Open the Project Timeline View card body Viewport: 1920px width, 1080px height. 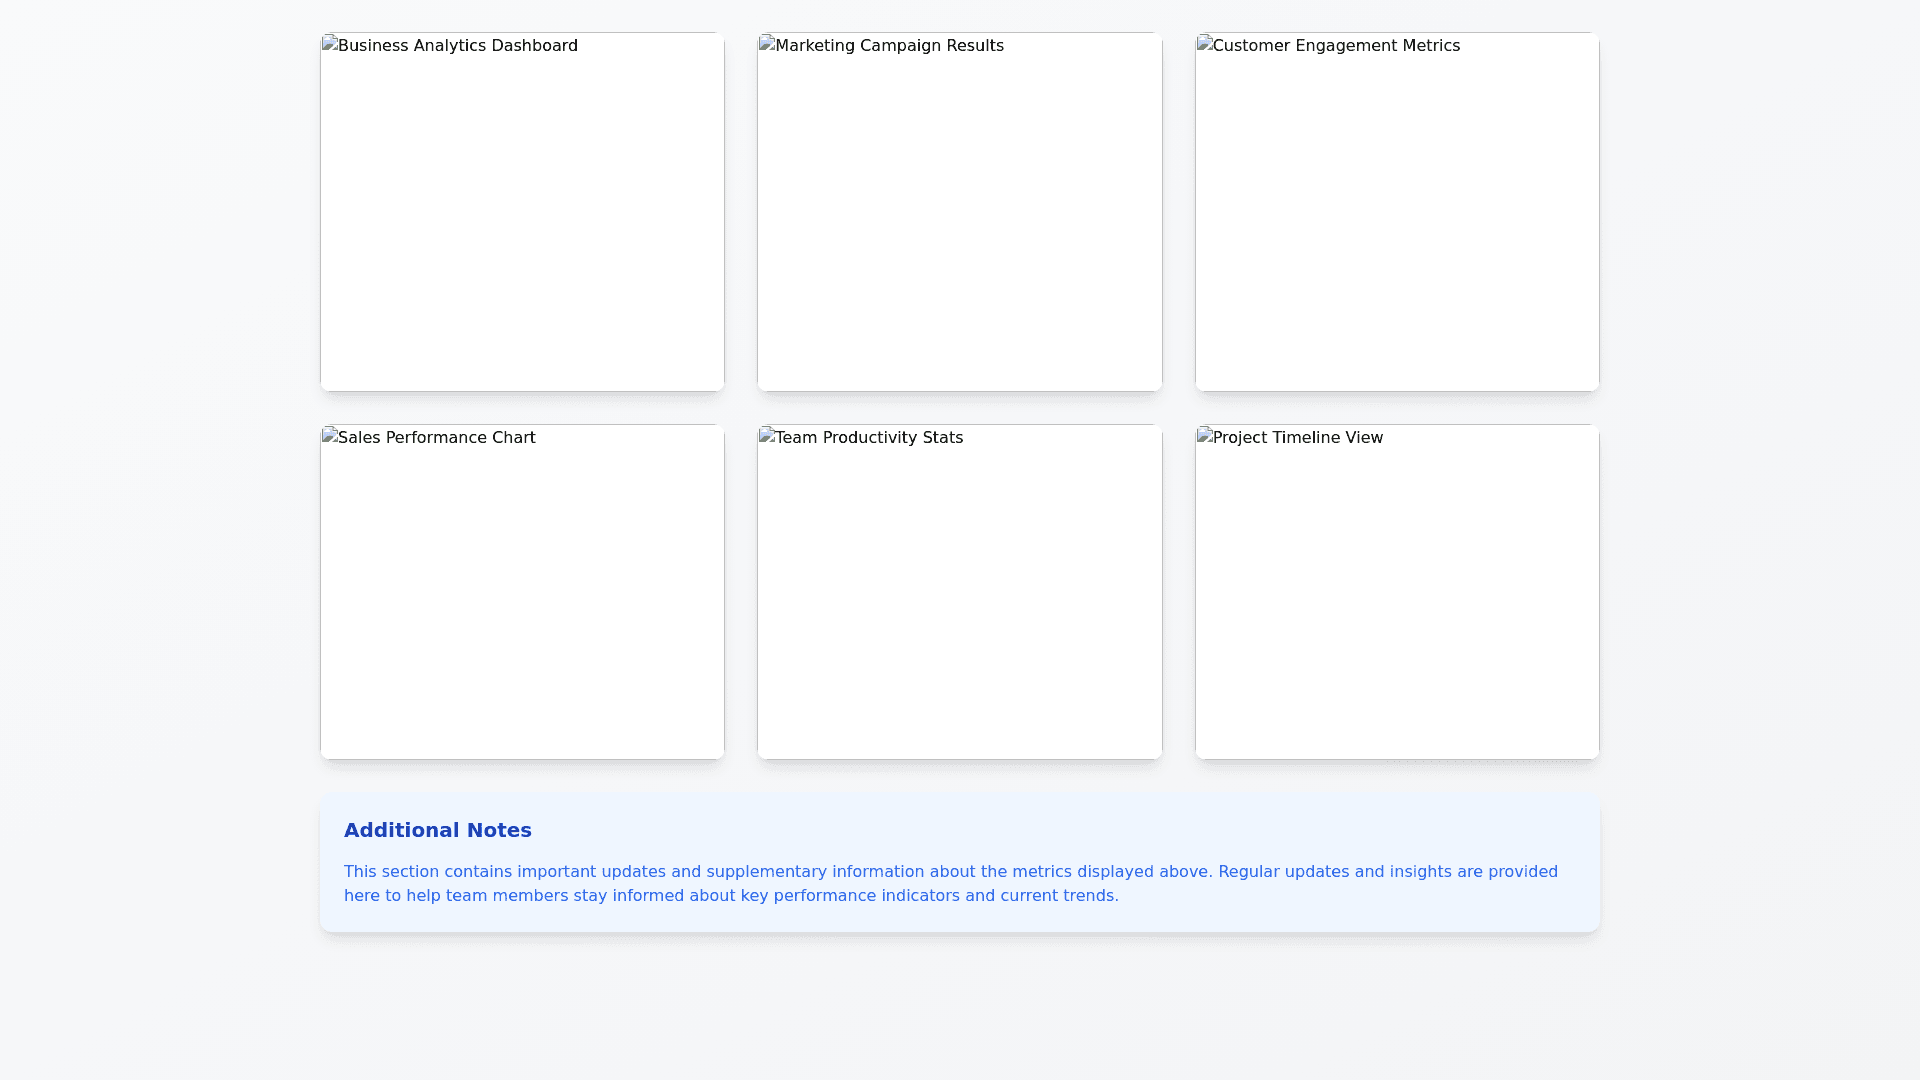[1397, 600]
